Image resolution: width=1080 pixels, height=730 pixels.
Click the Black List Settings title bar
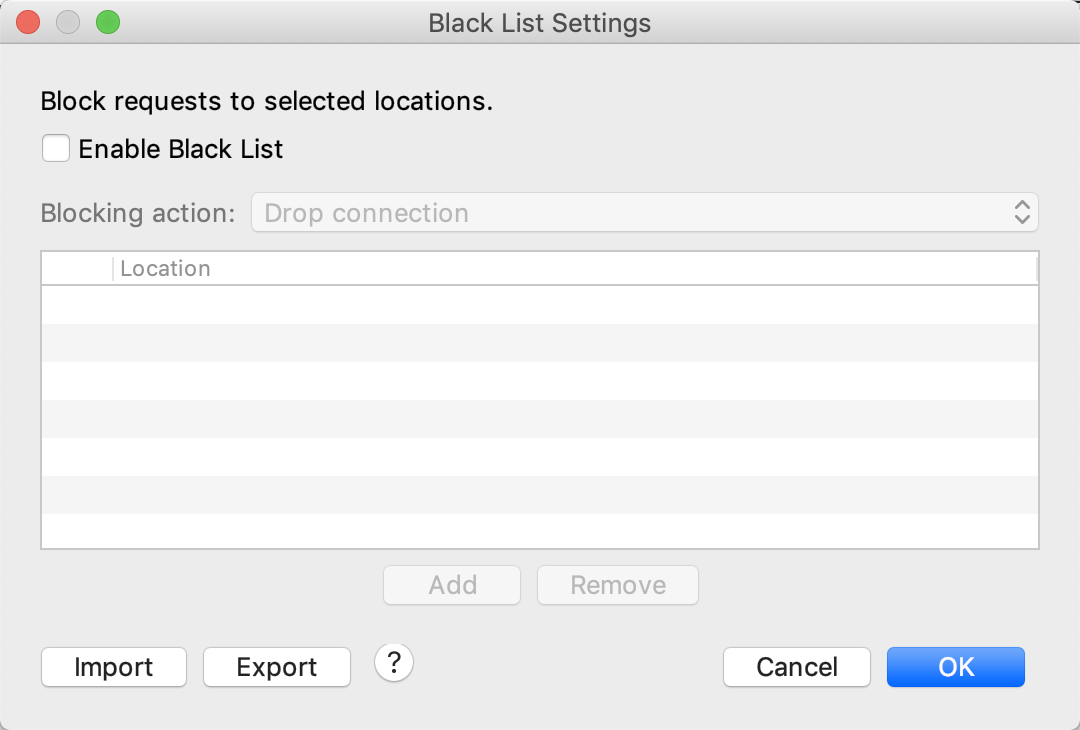[x=539, y=22]
